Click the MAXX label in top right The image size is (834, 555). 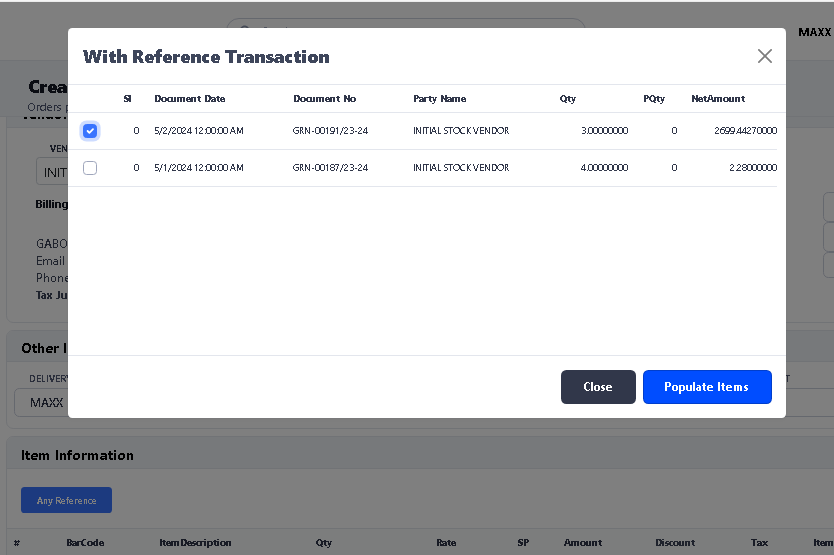click(x=814, y=32)
